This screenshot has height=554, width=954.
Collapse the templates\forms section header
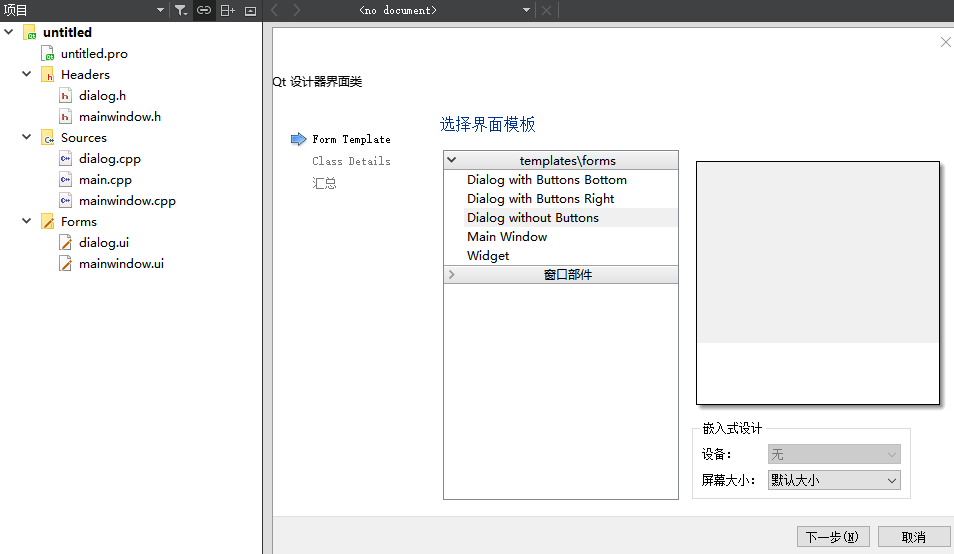click(x=452, y=160)
